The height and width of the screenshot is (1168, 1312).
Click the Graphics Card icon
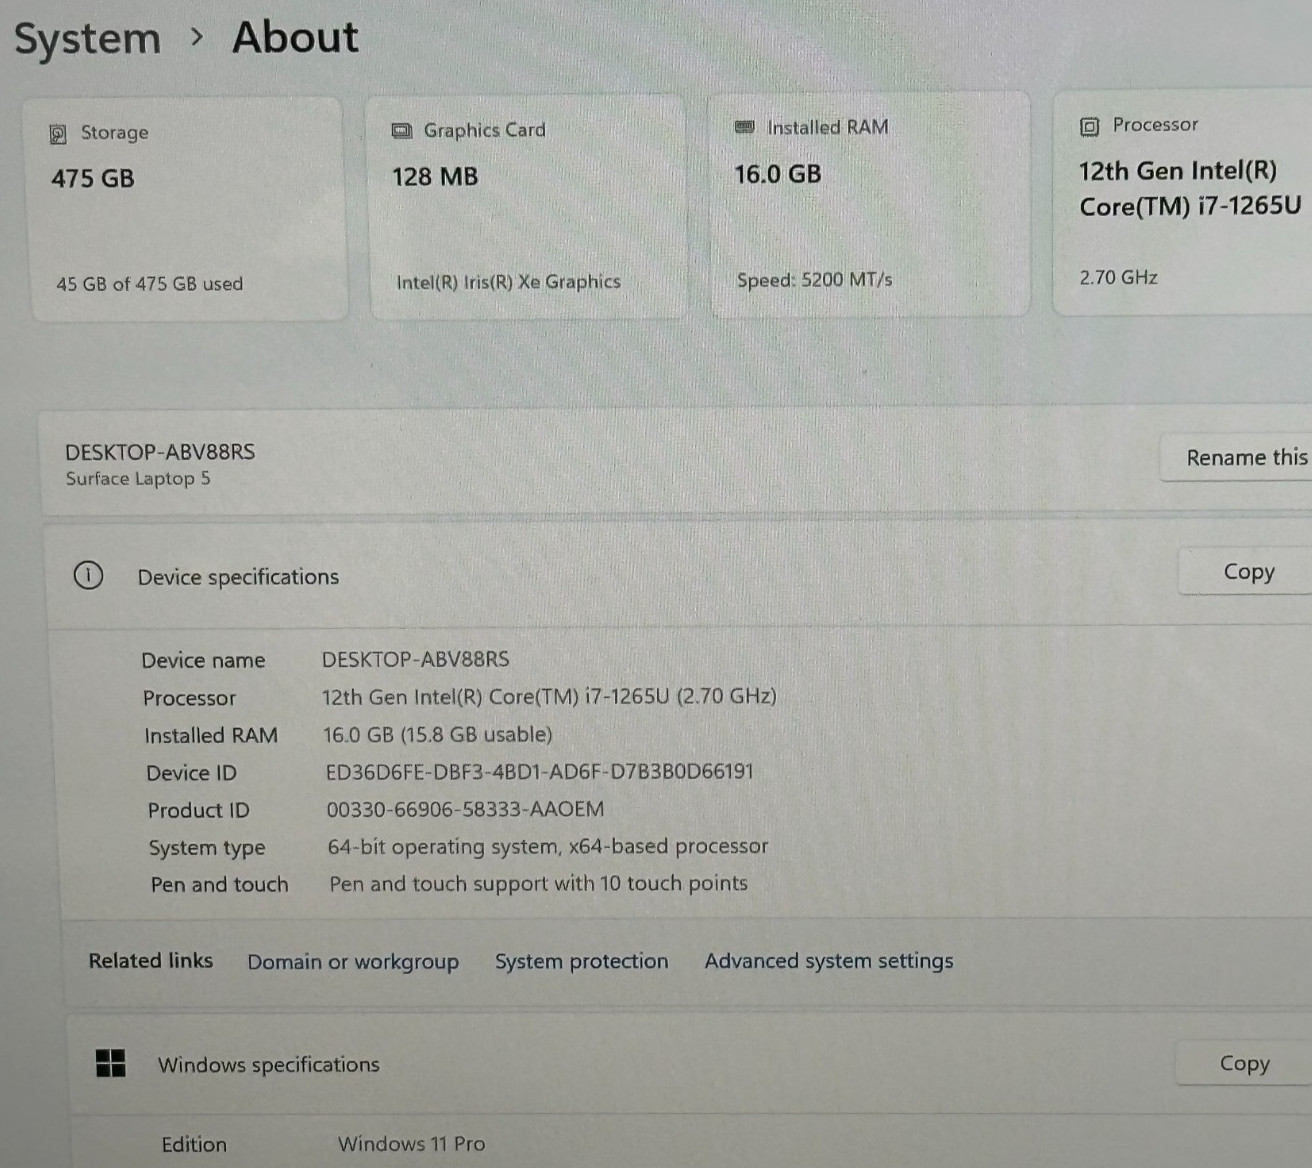(401, 131)
